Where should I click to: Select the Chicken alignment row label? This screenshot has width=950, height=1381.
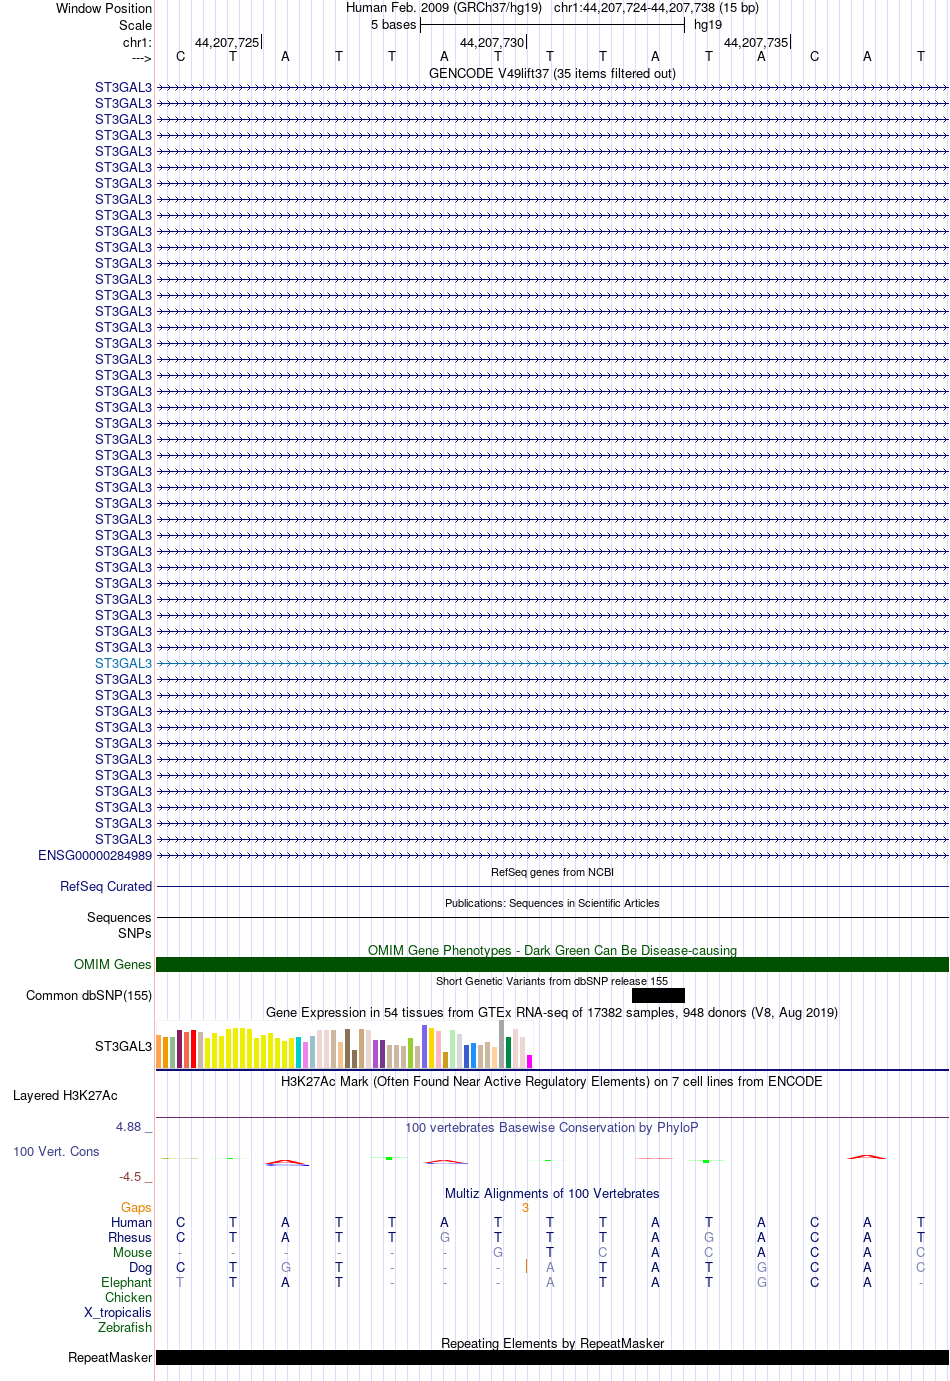tap(129, 1297)
